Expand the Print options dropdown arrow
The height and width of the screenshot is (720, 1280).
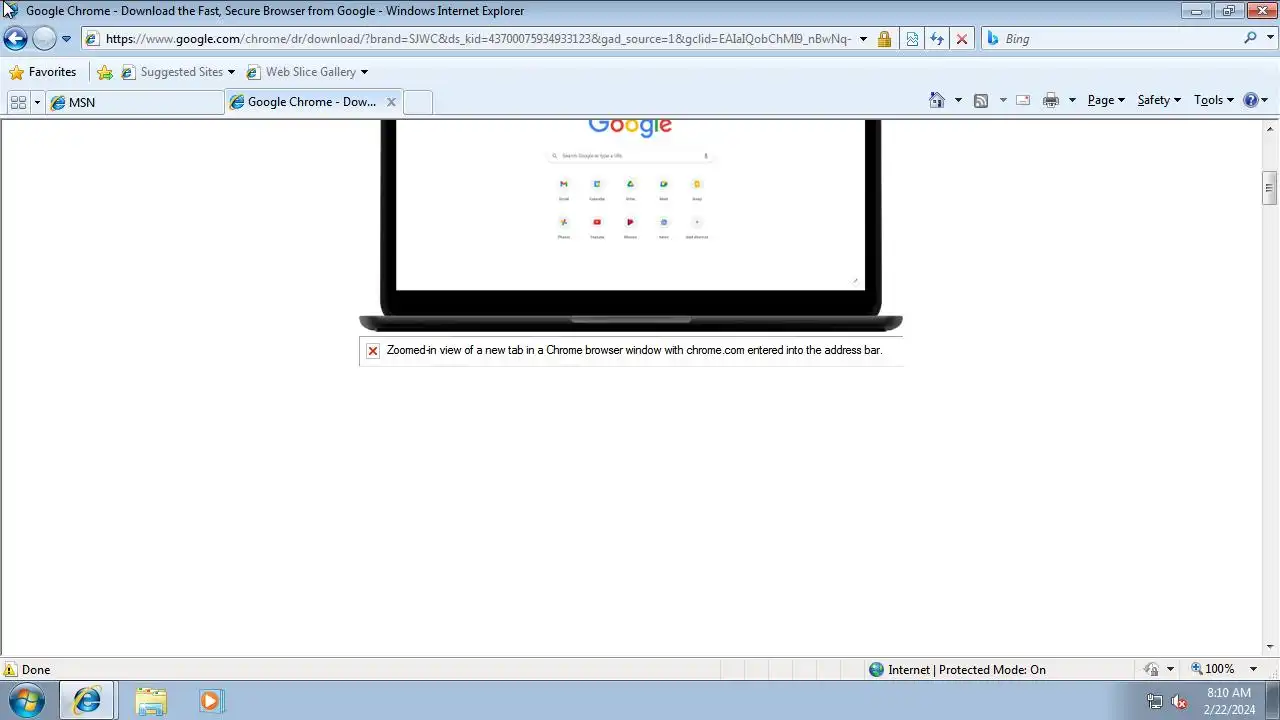click(1072, 100)
